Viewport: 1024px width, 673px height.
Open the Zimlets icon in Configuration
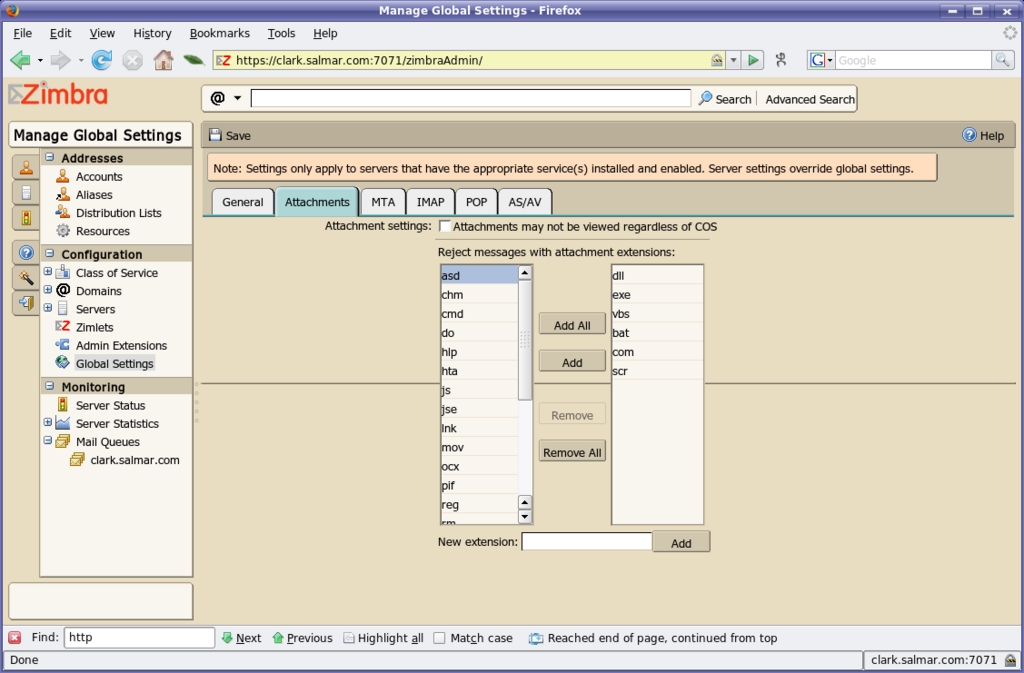tap(63, 327)
